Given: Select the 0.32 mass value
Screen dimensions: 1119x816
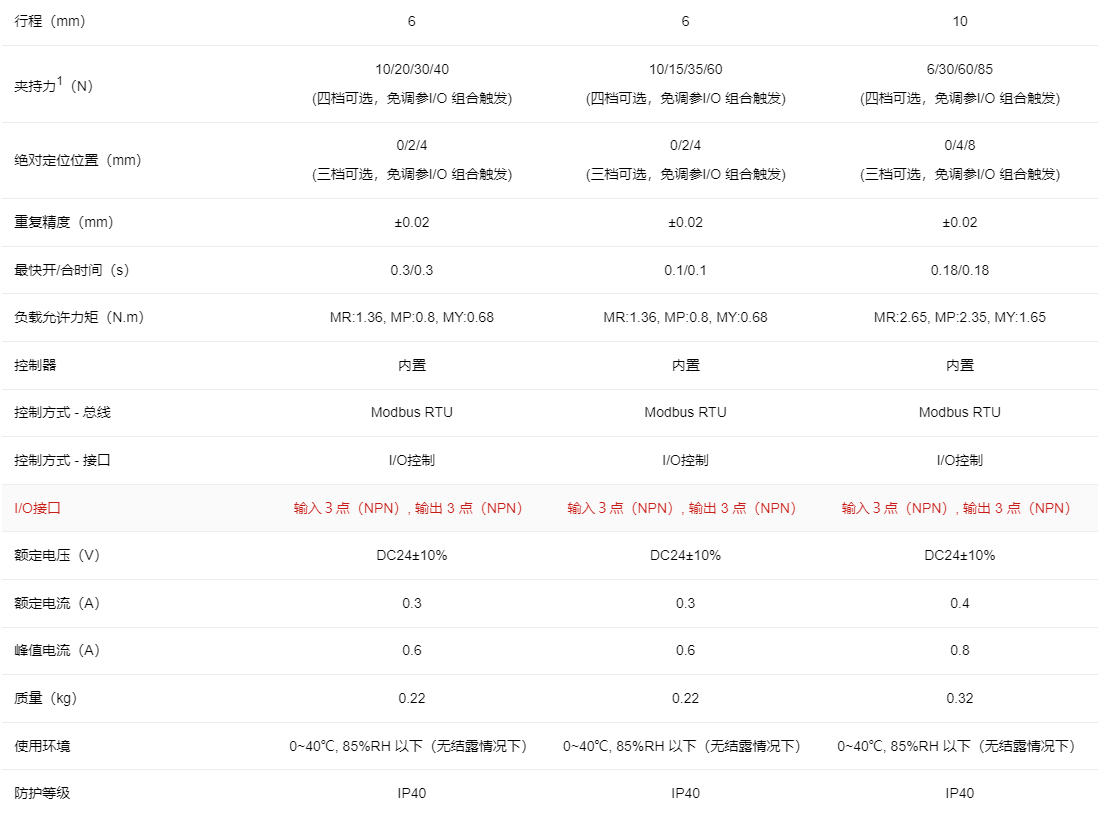Looking at the screenshot, I should pyautogui.click(x=959, y=698).
